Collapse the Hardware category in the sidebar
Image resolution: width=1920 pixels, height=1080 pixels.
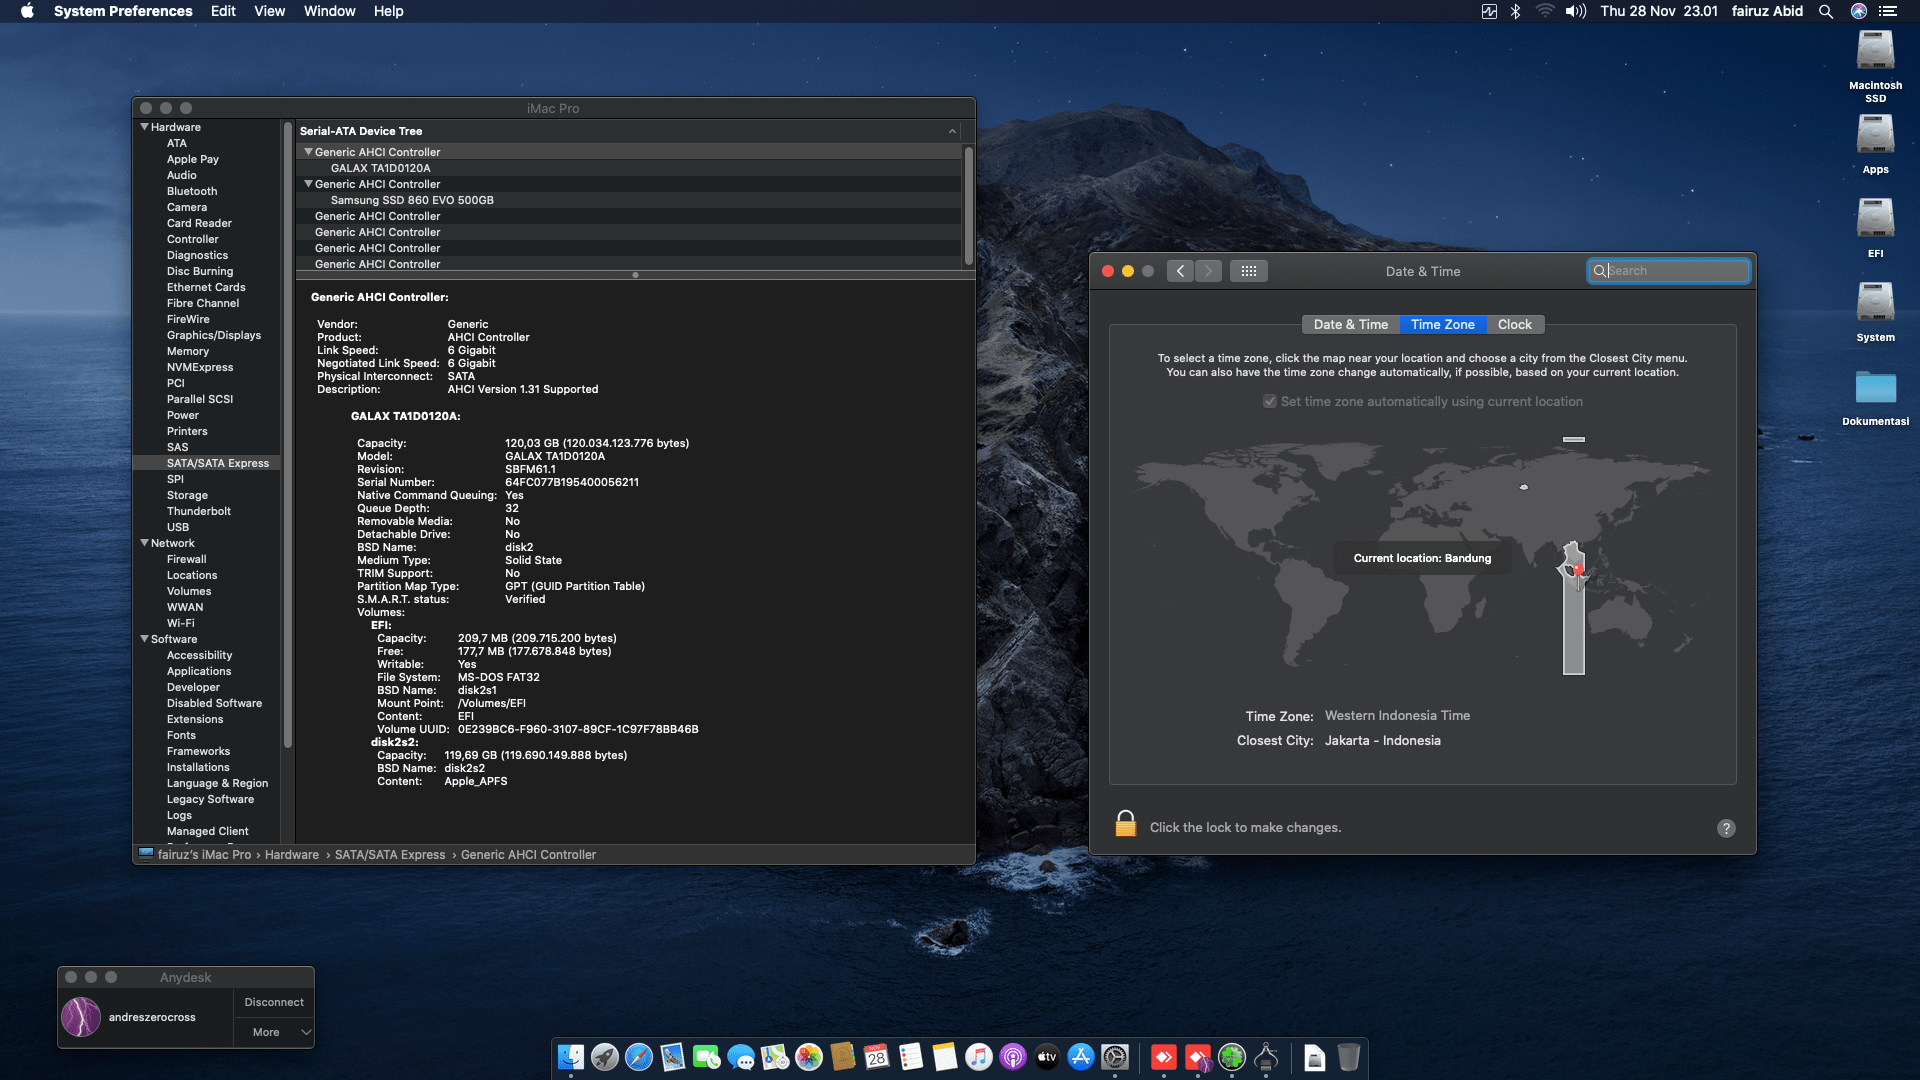click(146, 127)
